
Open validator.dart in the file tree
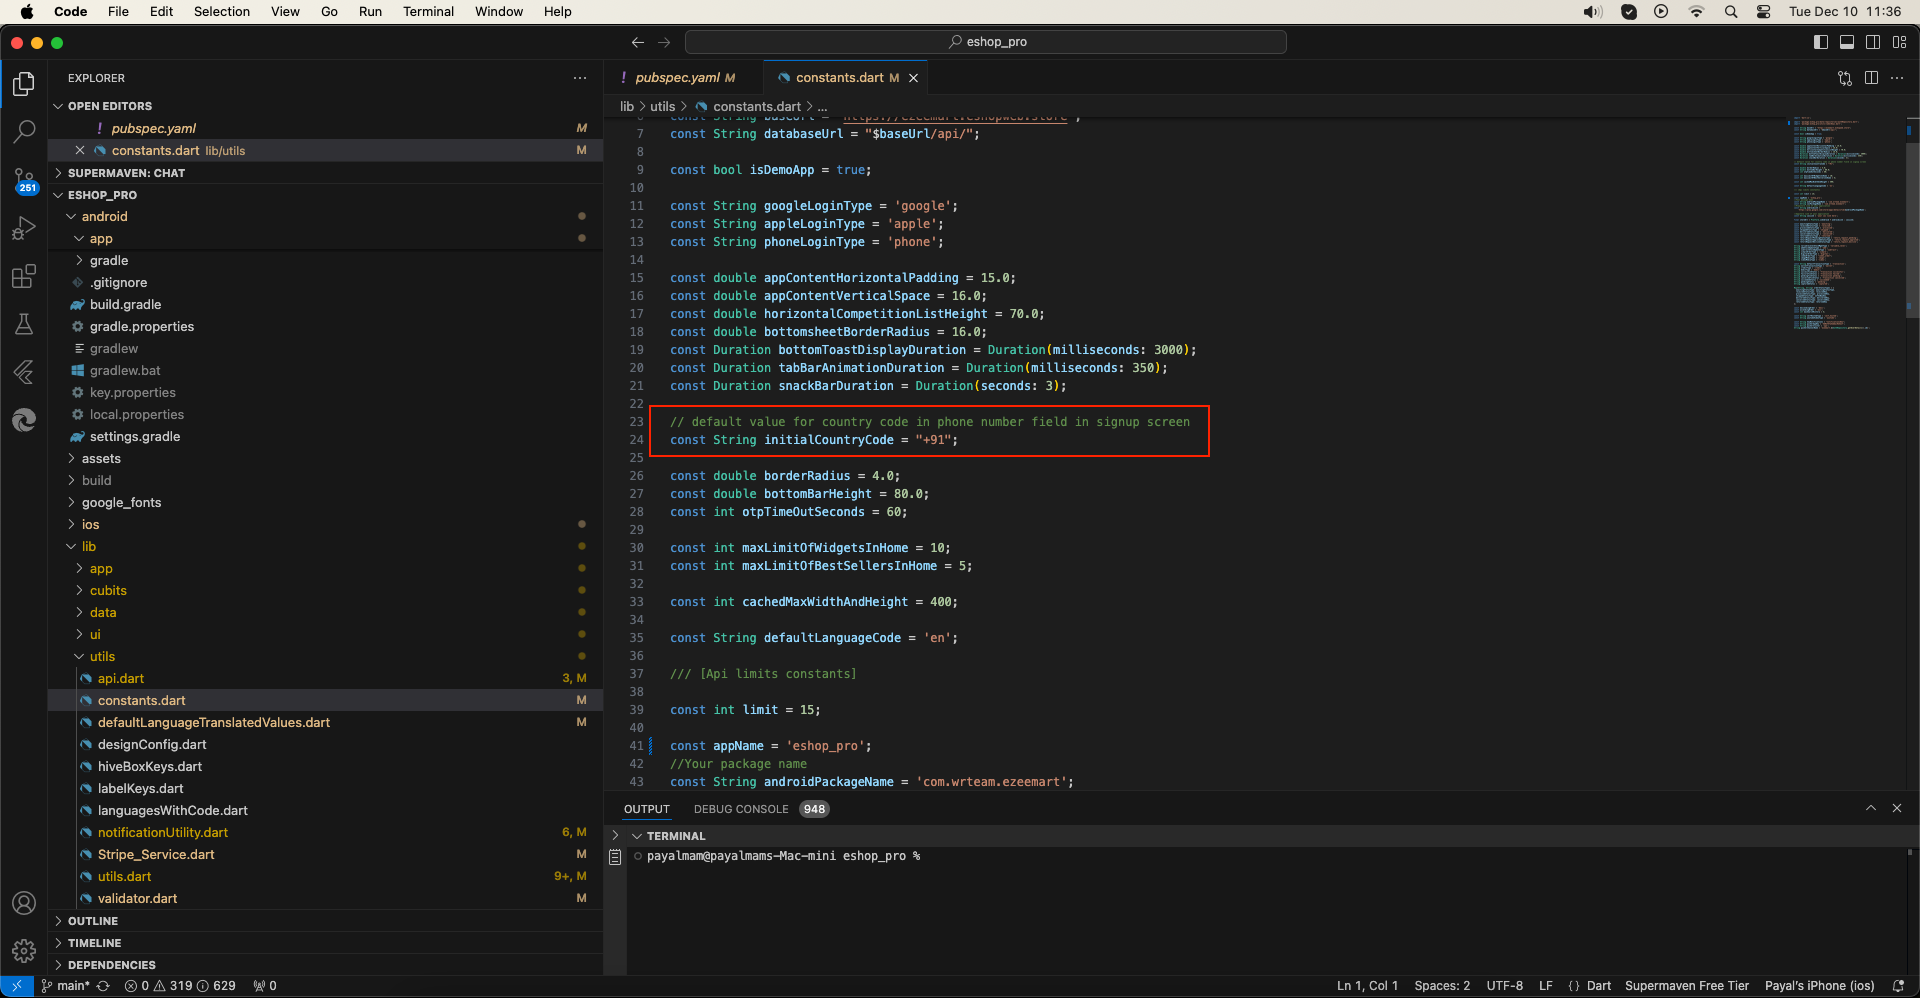137,899
